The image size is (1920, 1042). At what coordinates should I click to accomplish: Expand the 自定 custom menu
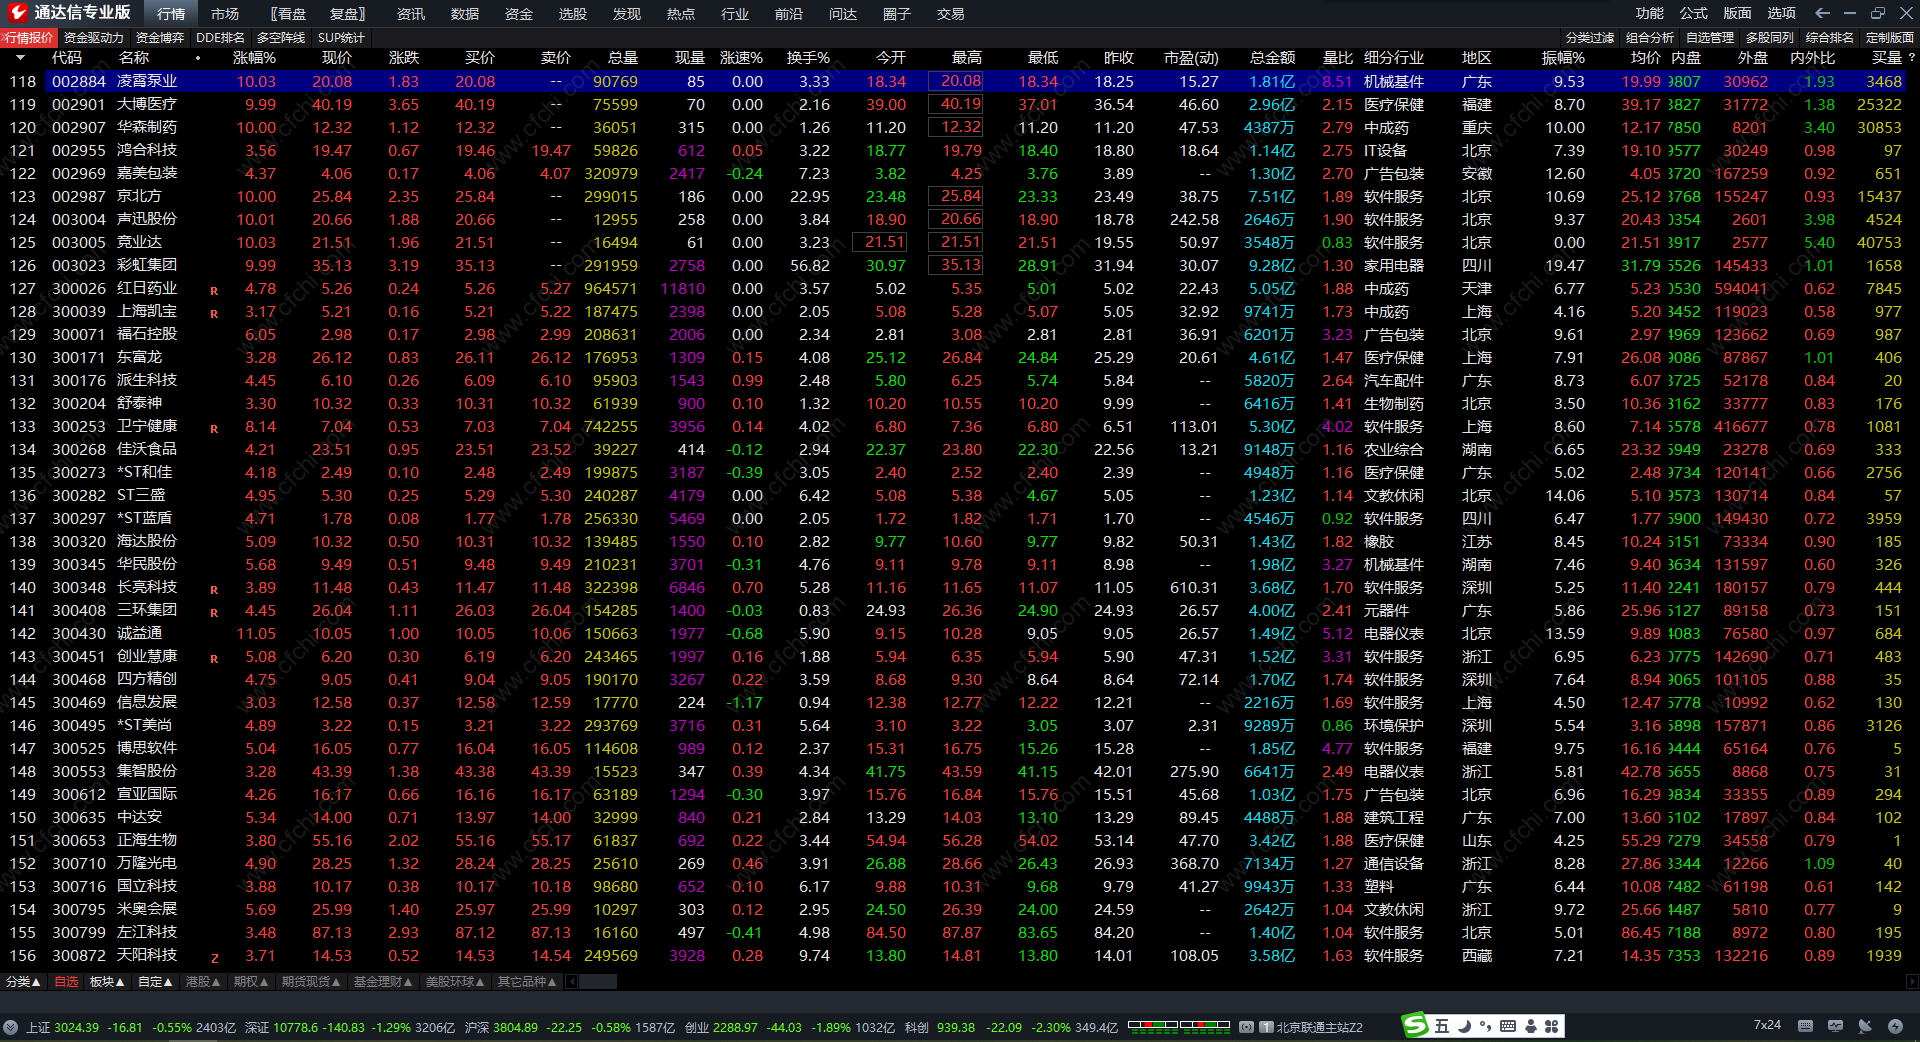point(155,982)
